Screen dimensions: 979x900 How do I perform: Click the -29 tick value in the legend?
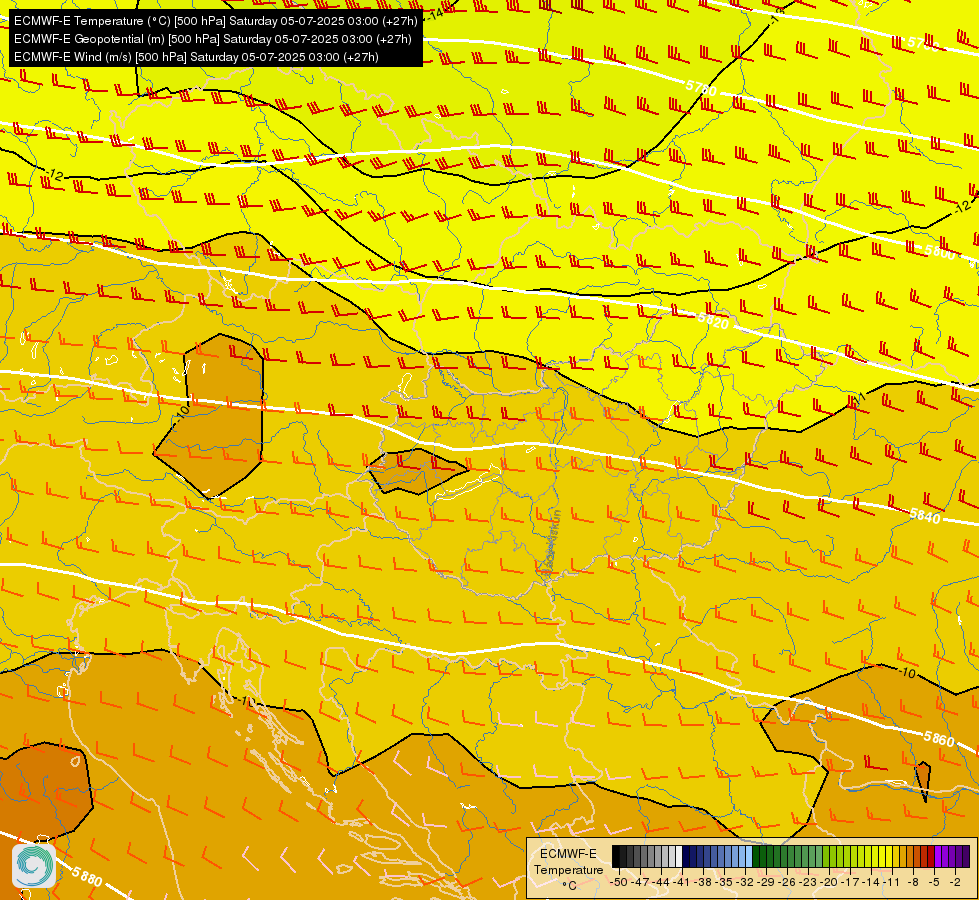765,882
